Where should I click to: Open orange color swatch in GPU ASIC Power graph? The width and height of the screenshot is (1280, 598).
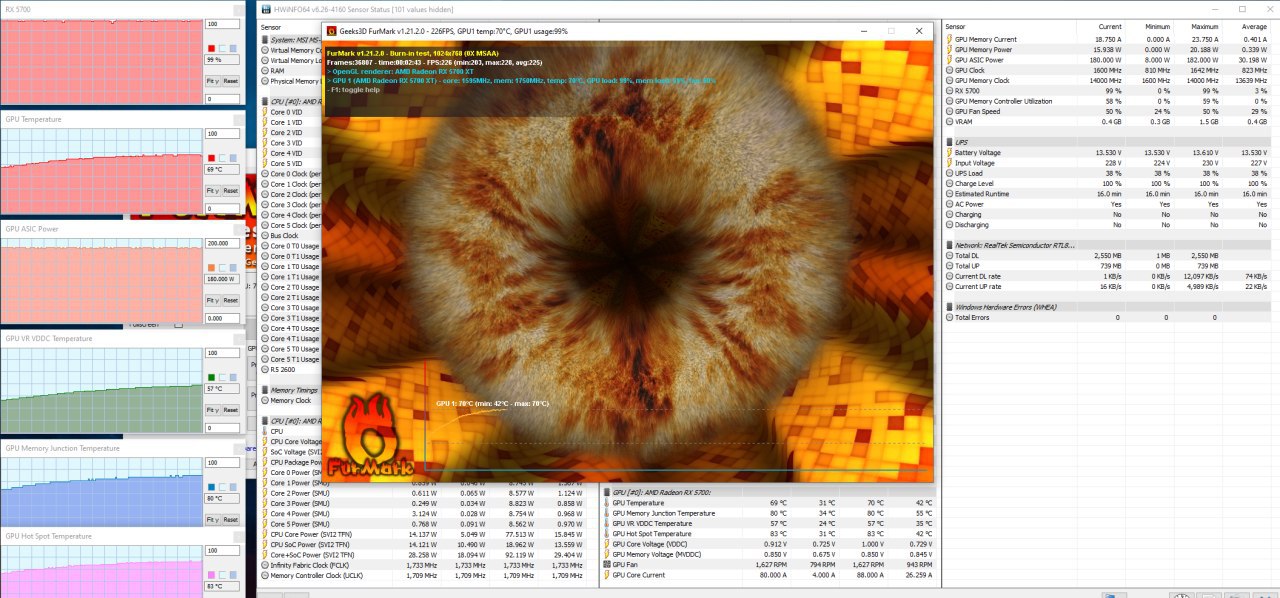[x=211, y=267]
